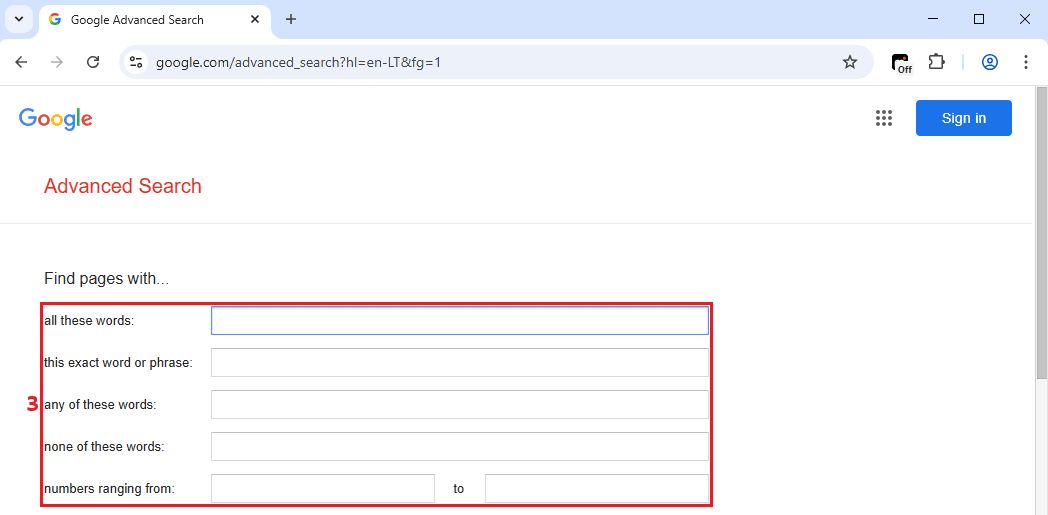This screenshot has height=515, width=1048.
Task: Focus the 'all these words' field
Action: (x=459, y=321)
